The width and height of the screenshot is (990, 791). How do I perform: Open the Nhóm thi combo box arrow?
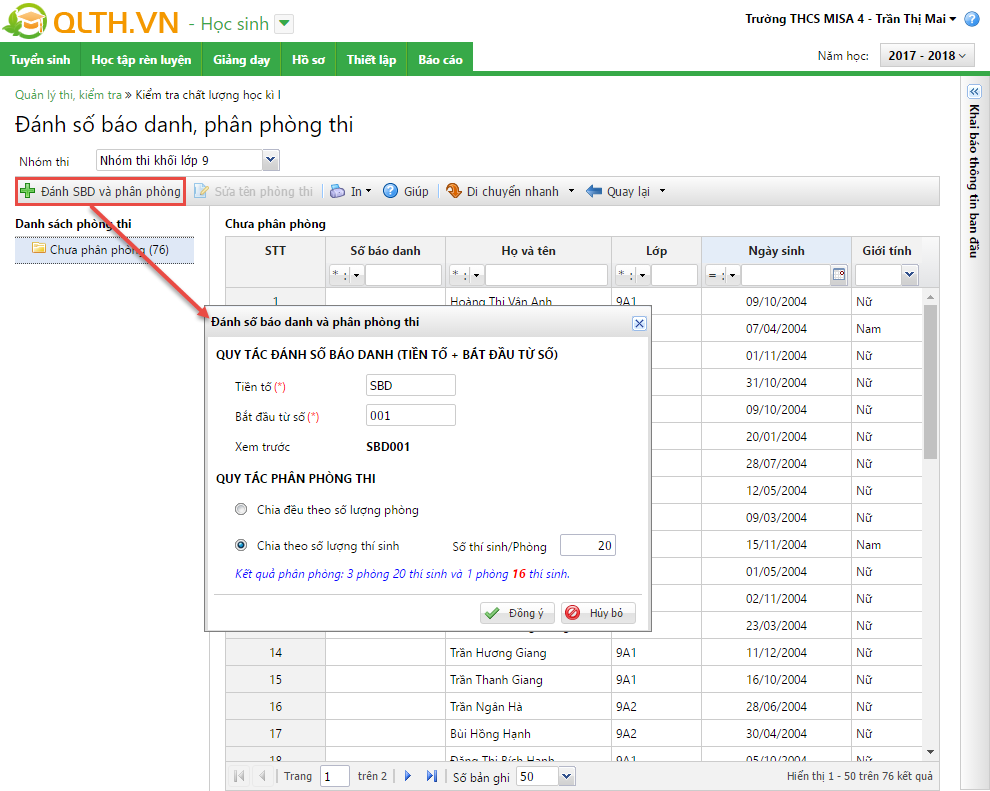pos(270,160)
